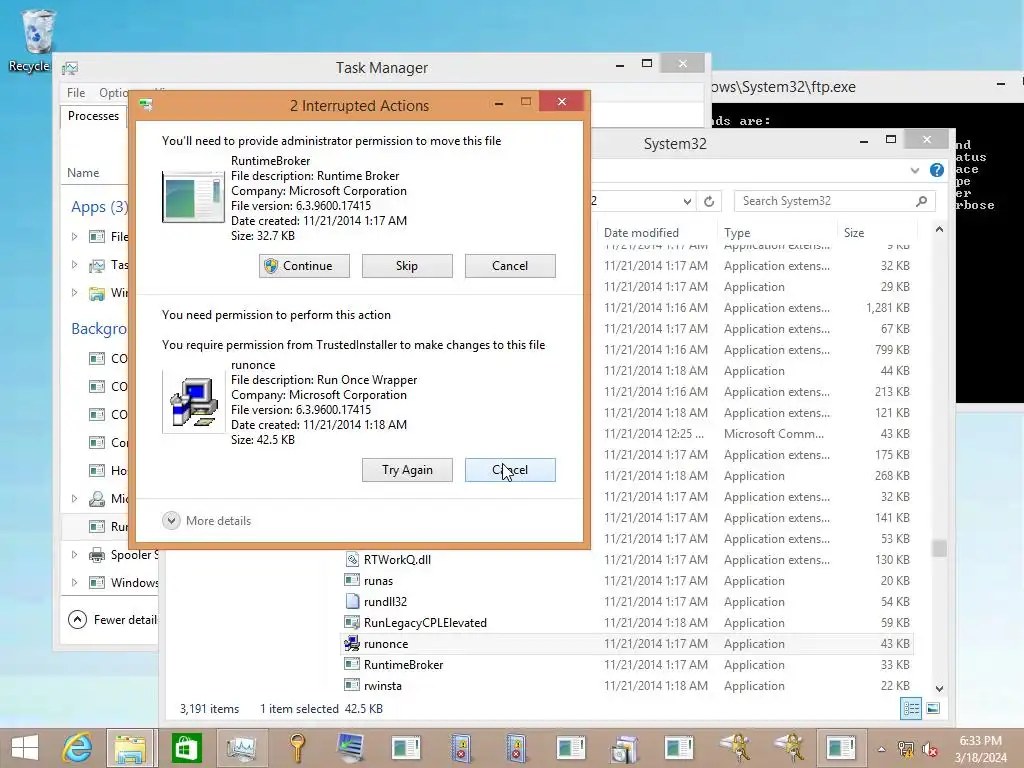Expand More details in the dialog
The width and height of the screenshot is (1024, 768).
[207, 520]
